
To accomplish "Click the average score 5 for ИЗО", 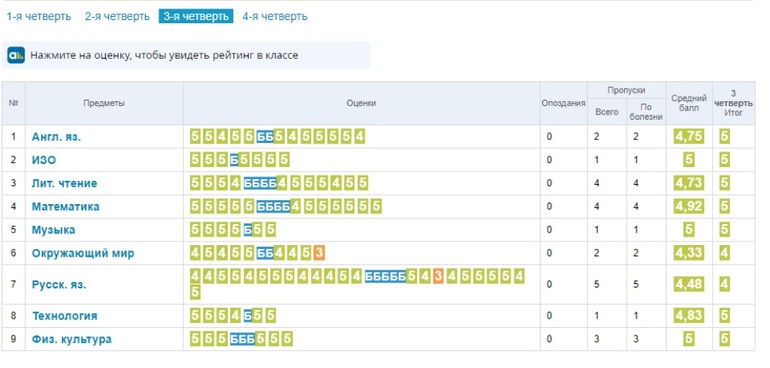I will 689,160.
